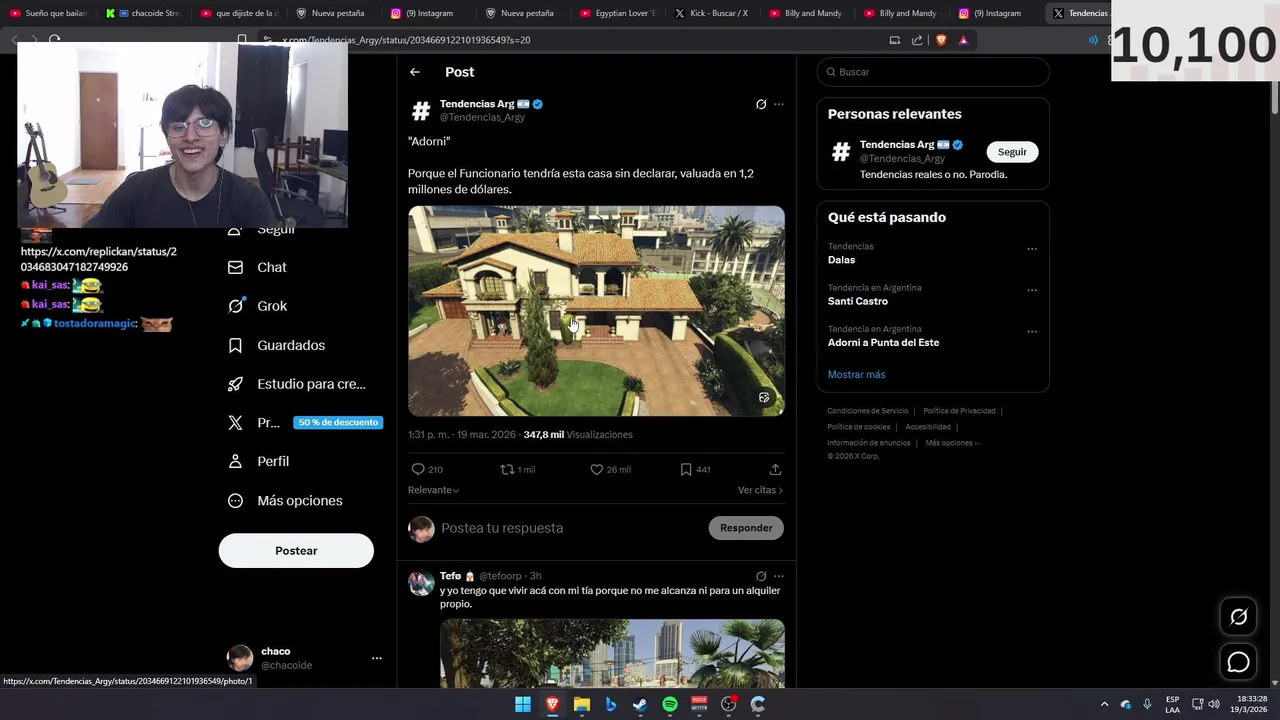1280x720 pixels.
Task: Expand footer Más opciones menu
Action: point(952,443)
